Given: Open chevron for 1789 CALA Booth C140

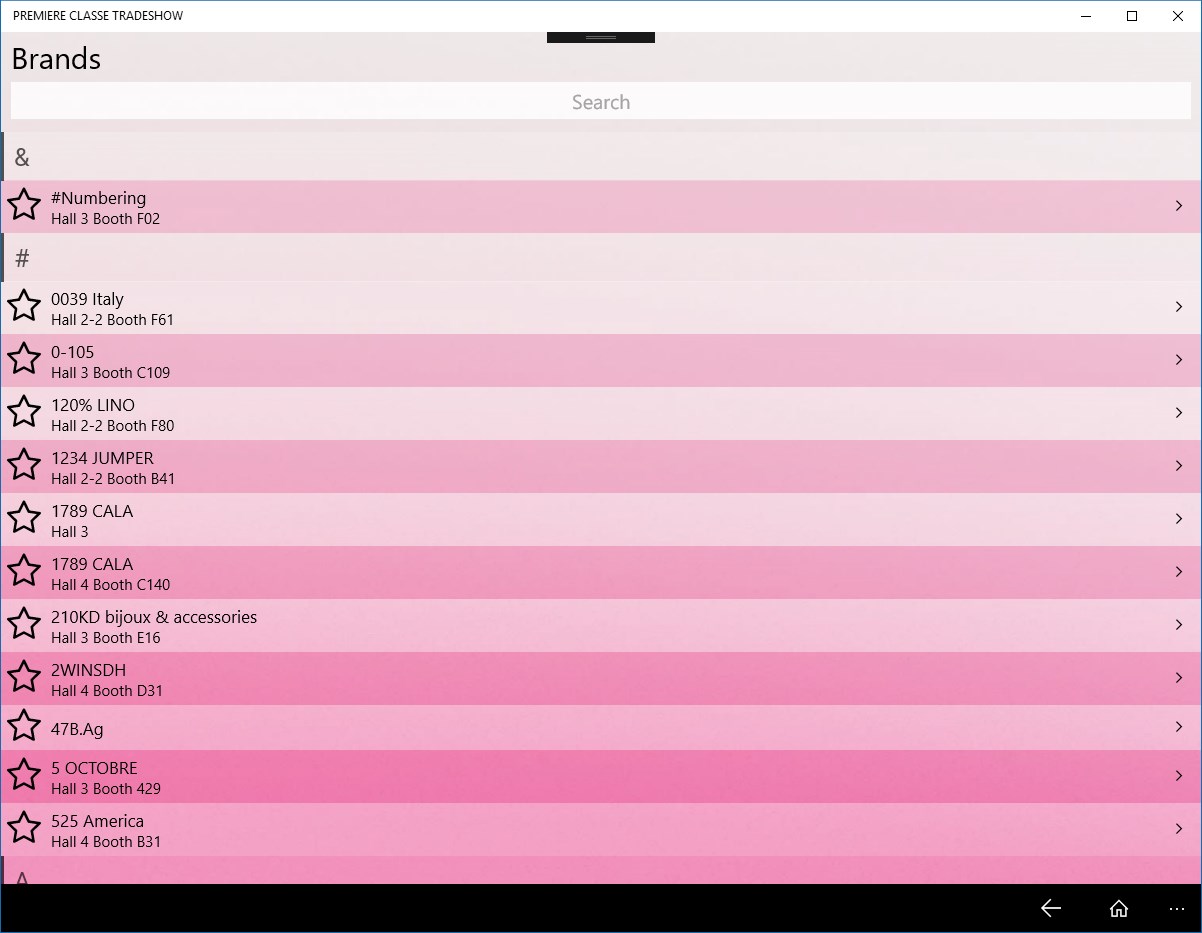Looking at the screenshot, I should tap(1179, 572).
